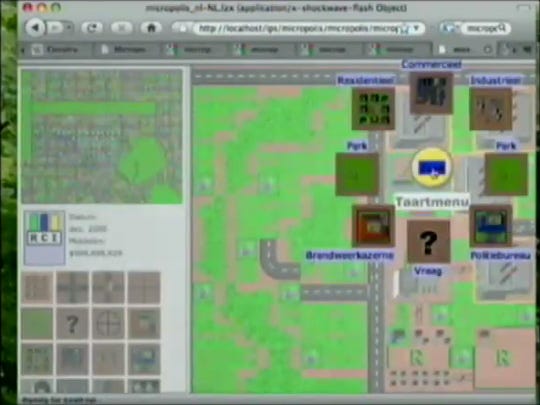Click the question mark tool in left palette
Viewport: 540px width, 405px height.
click(x=72, y=324)
